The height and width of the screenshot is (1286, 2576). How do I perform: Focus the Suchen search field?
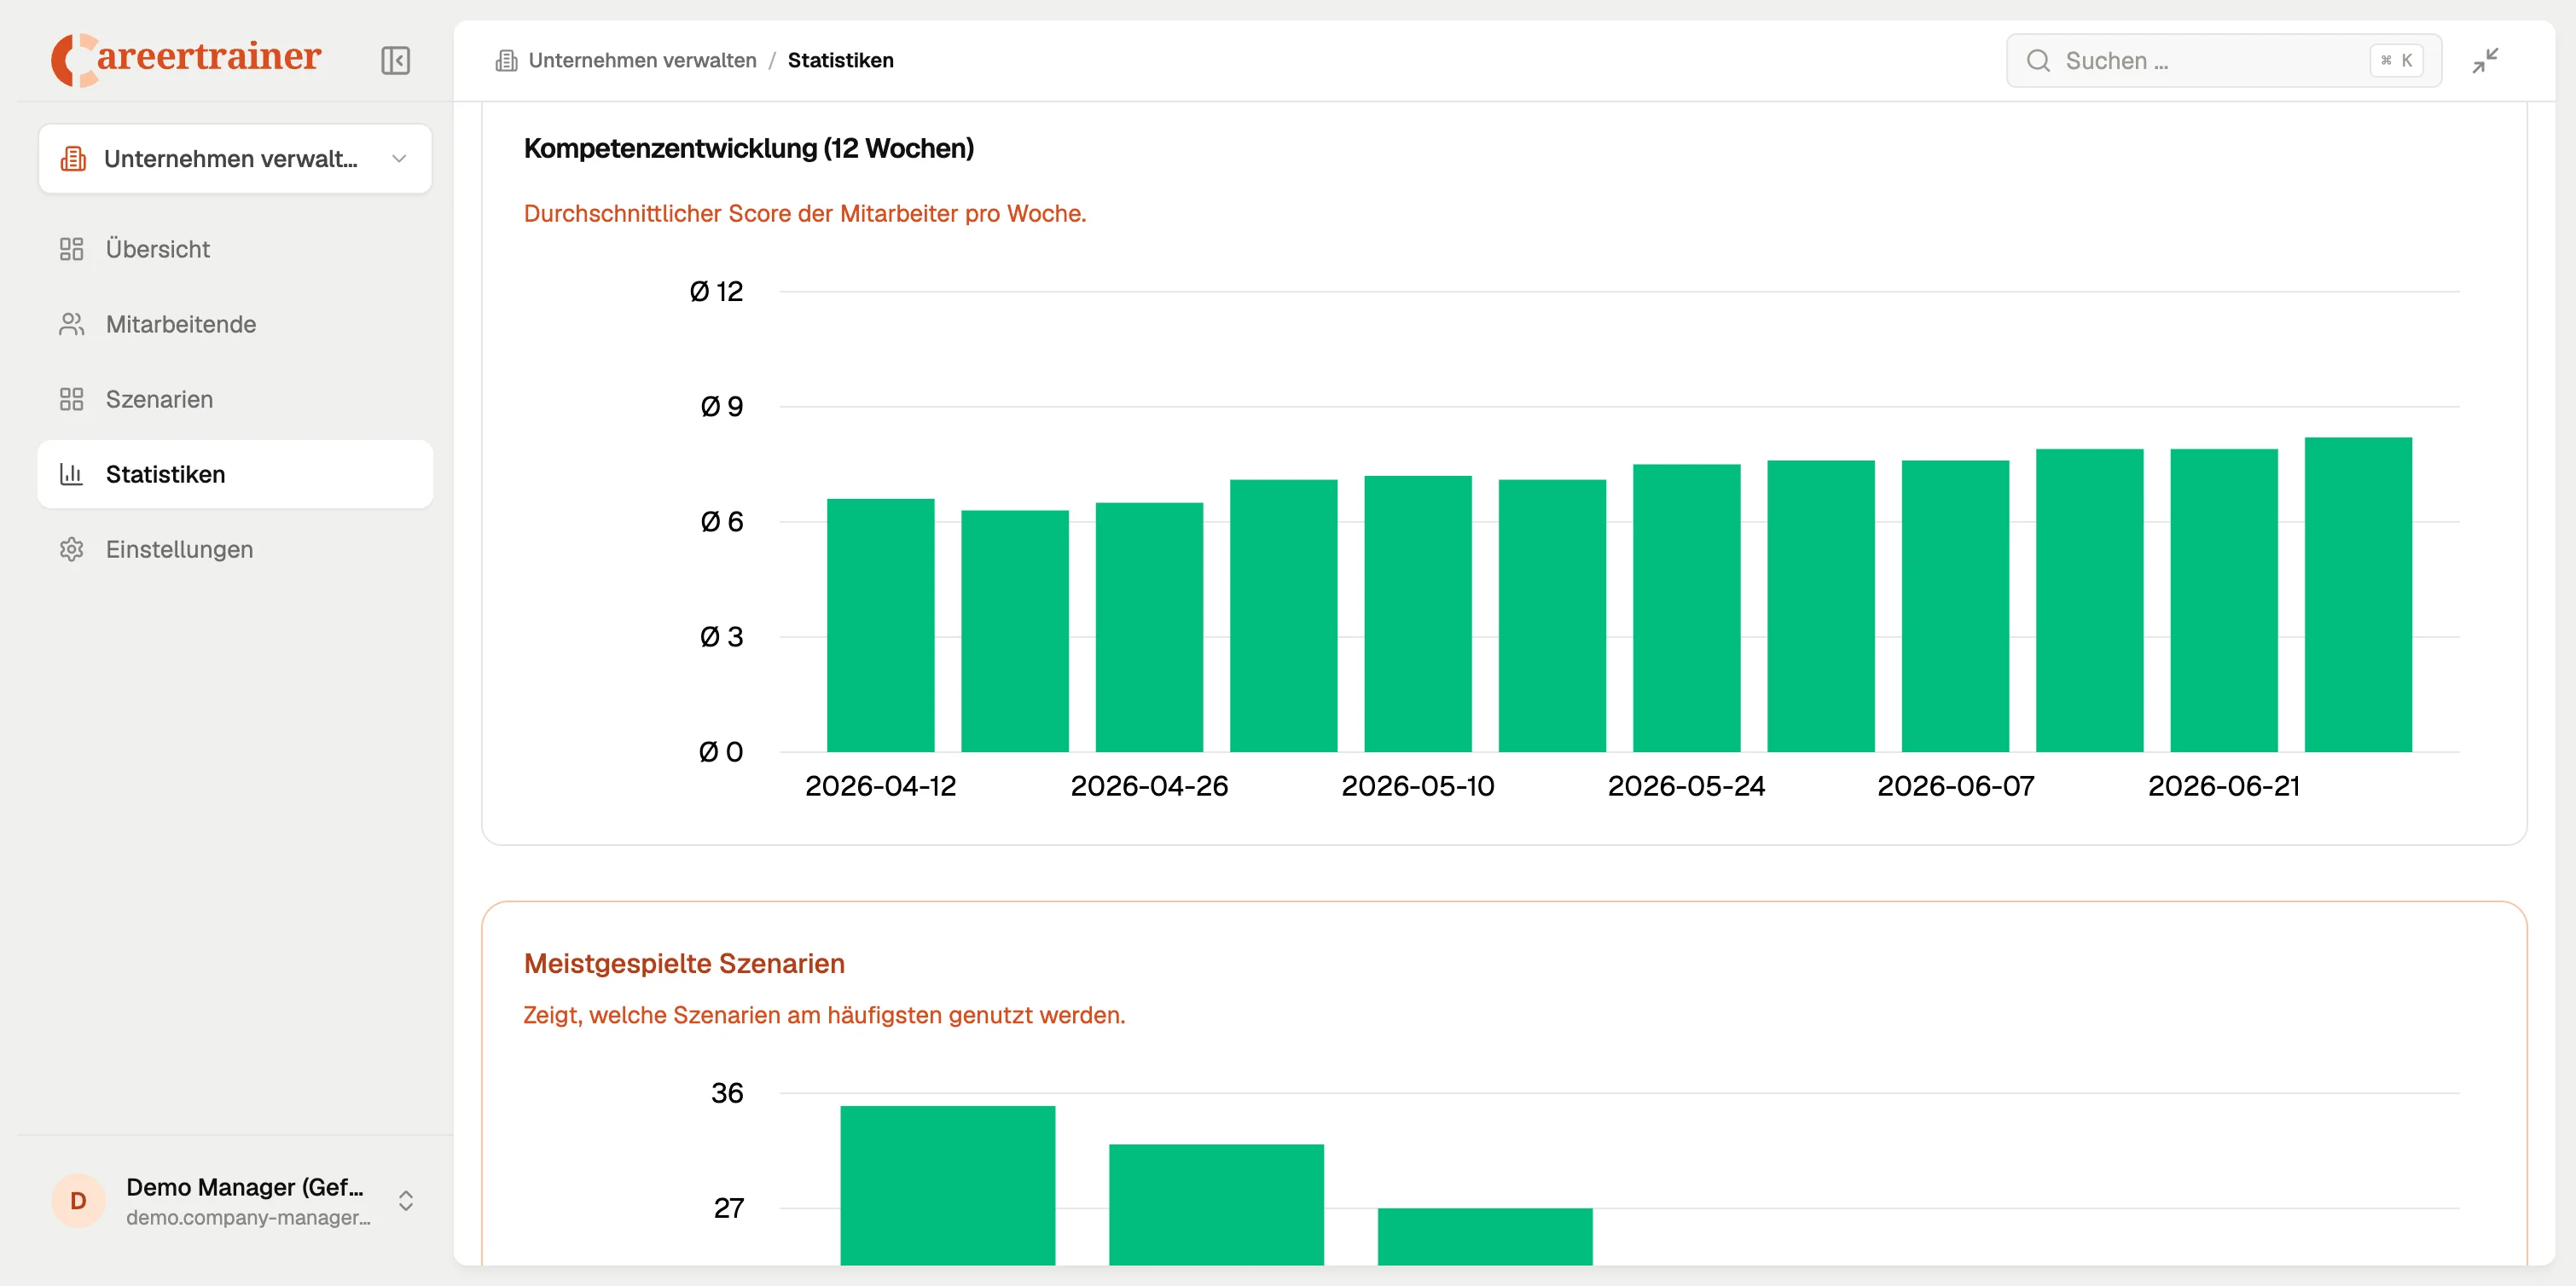pyautogui.click(x=2223, y=61)
